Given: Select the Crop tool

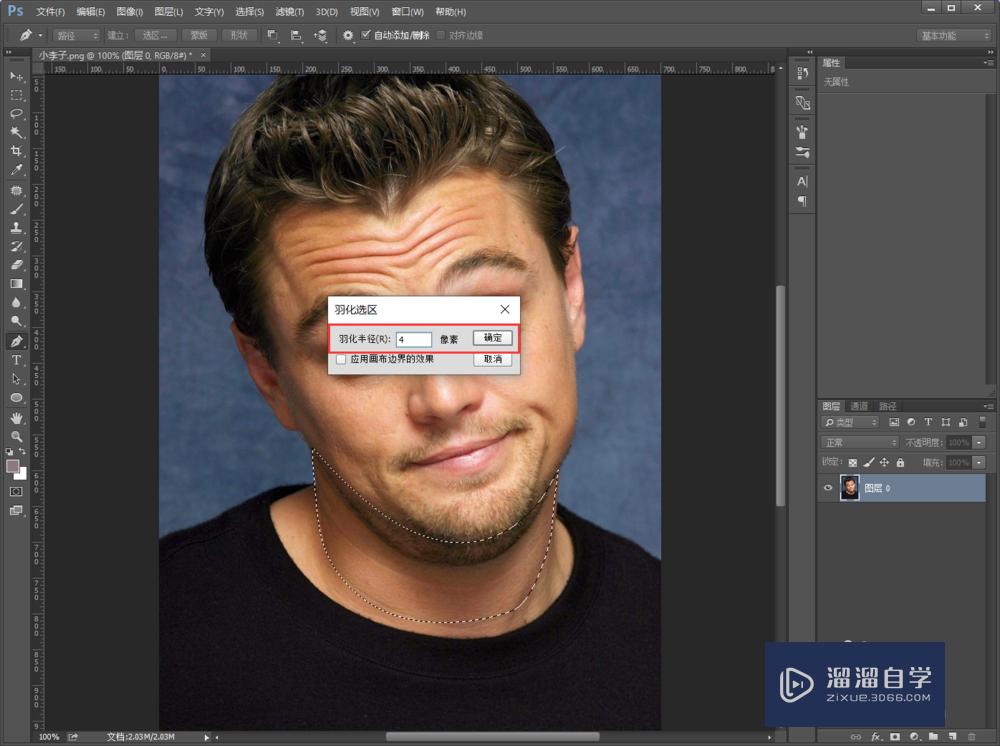Looking at the screenshot, I should 16,151.
